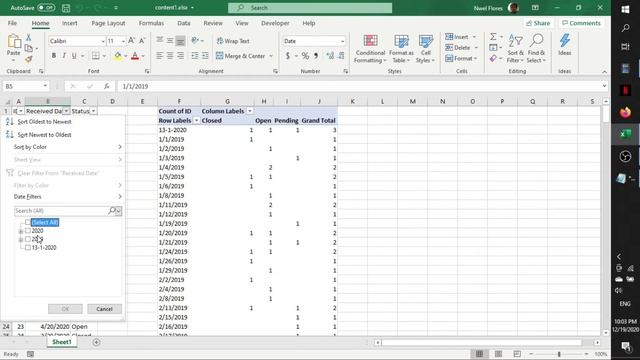Open the Developer tab
Image resolution: width=640 pixels, height=360 pixels.
pyautogui.click(x=275, y=23)
